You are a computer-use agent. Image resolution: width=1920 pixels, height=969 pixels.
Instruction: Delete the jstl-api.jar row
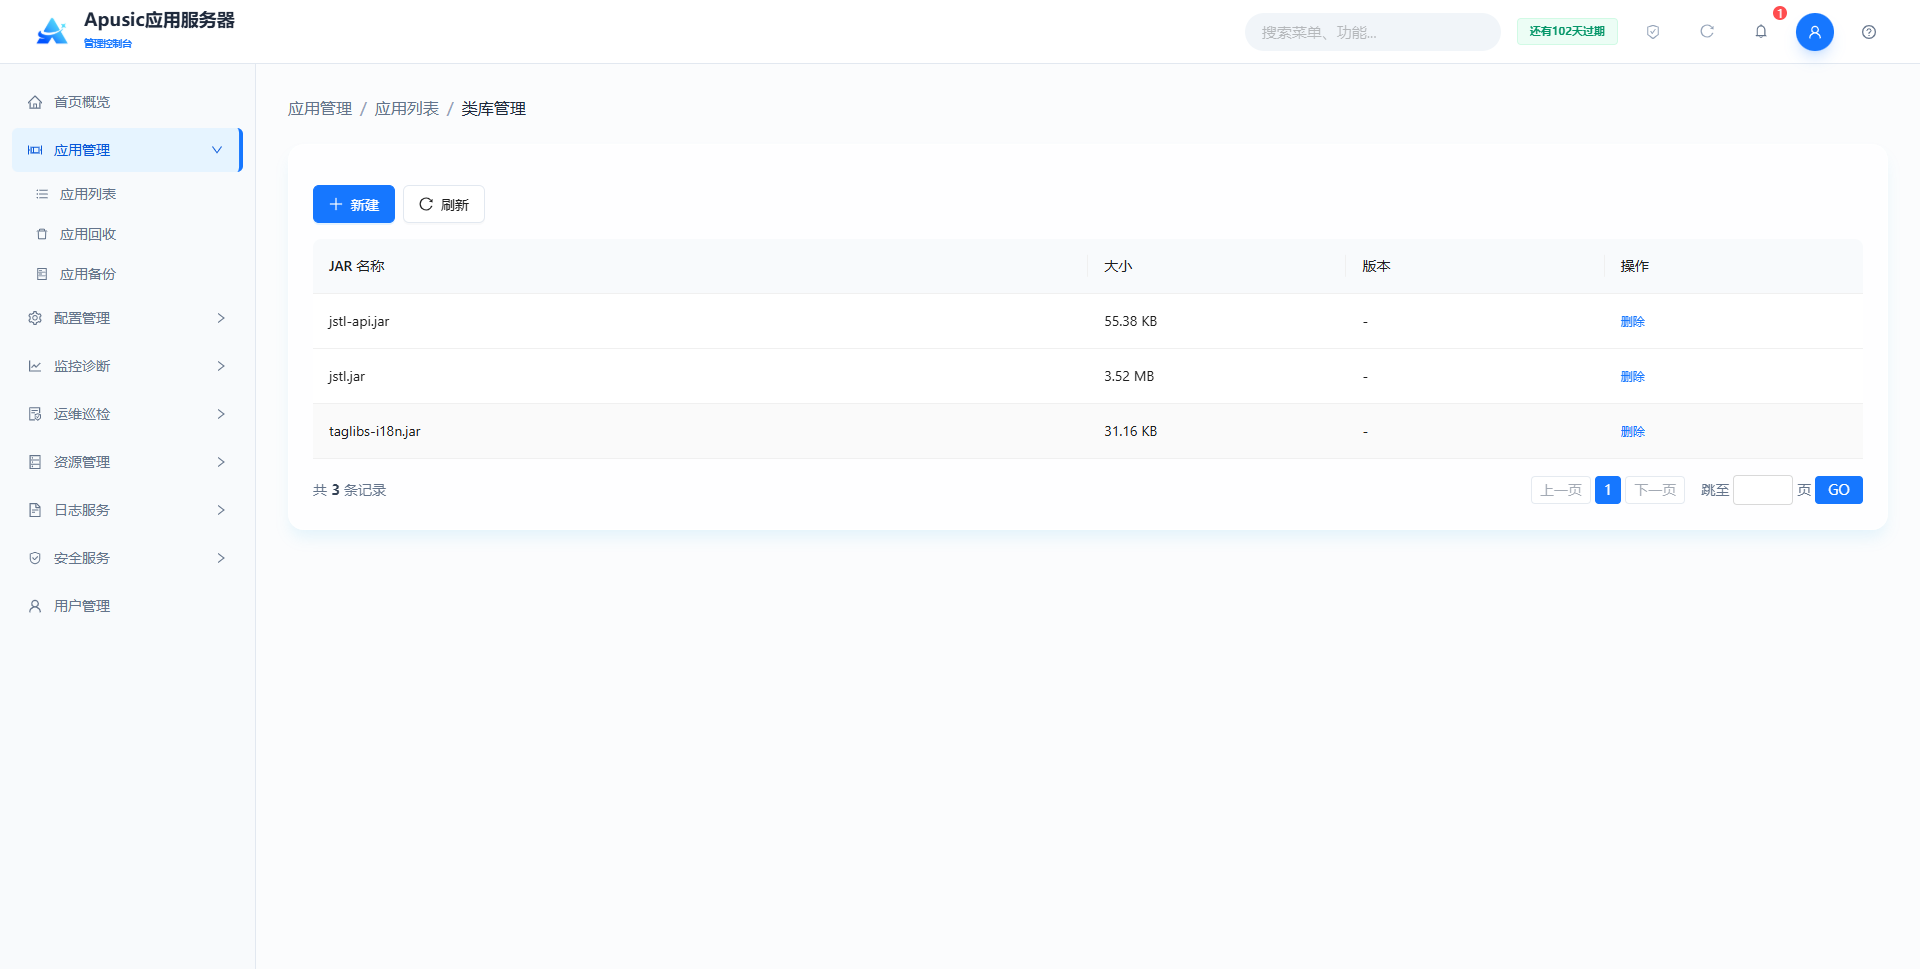1633,321
